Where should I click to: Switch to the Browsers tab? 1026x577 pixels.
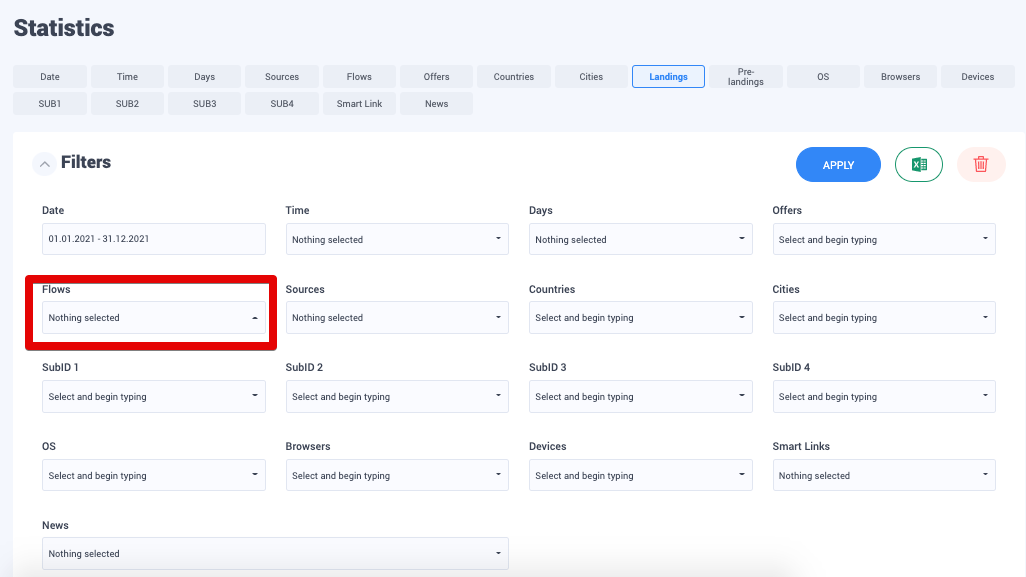[900, 77]
